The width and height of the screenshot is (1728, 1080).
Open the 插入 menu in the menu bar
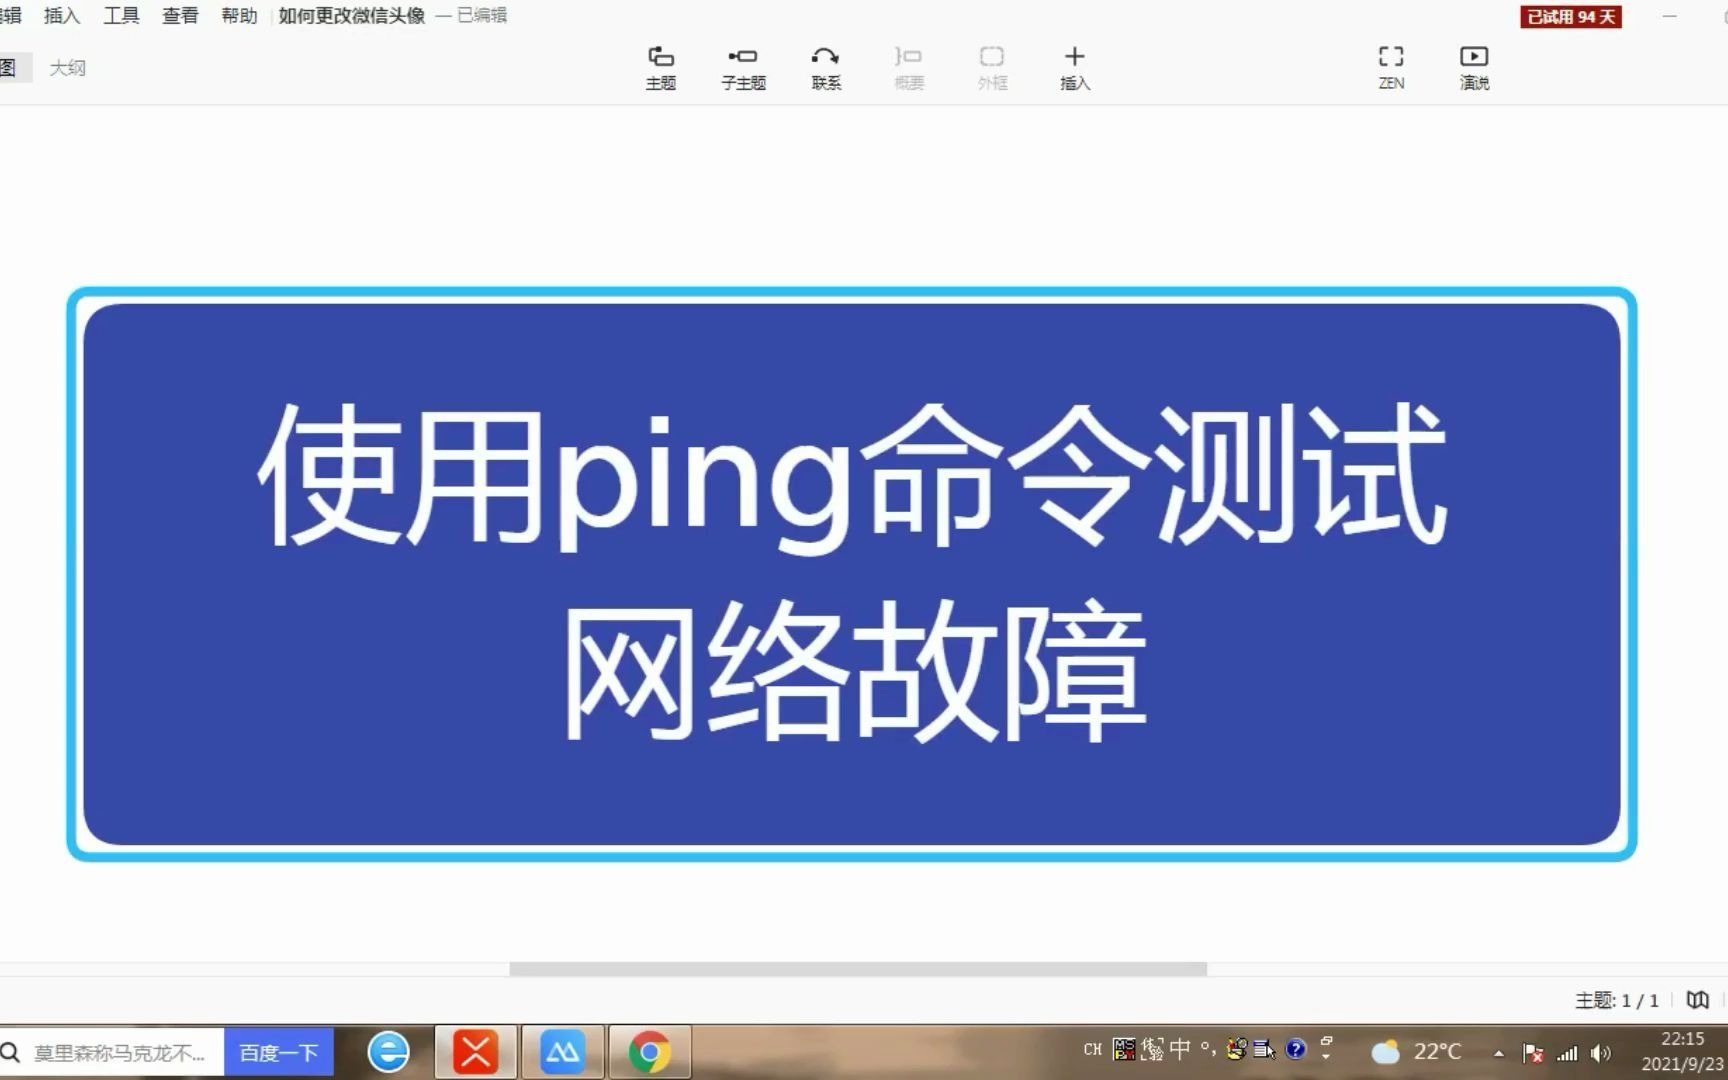tap(62, 15)
